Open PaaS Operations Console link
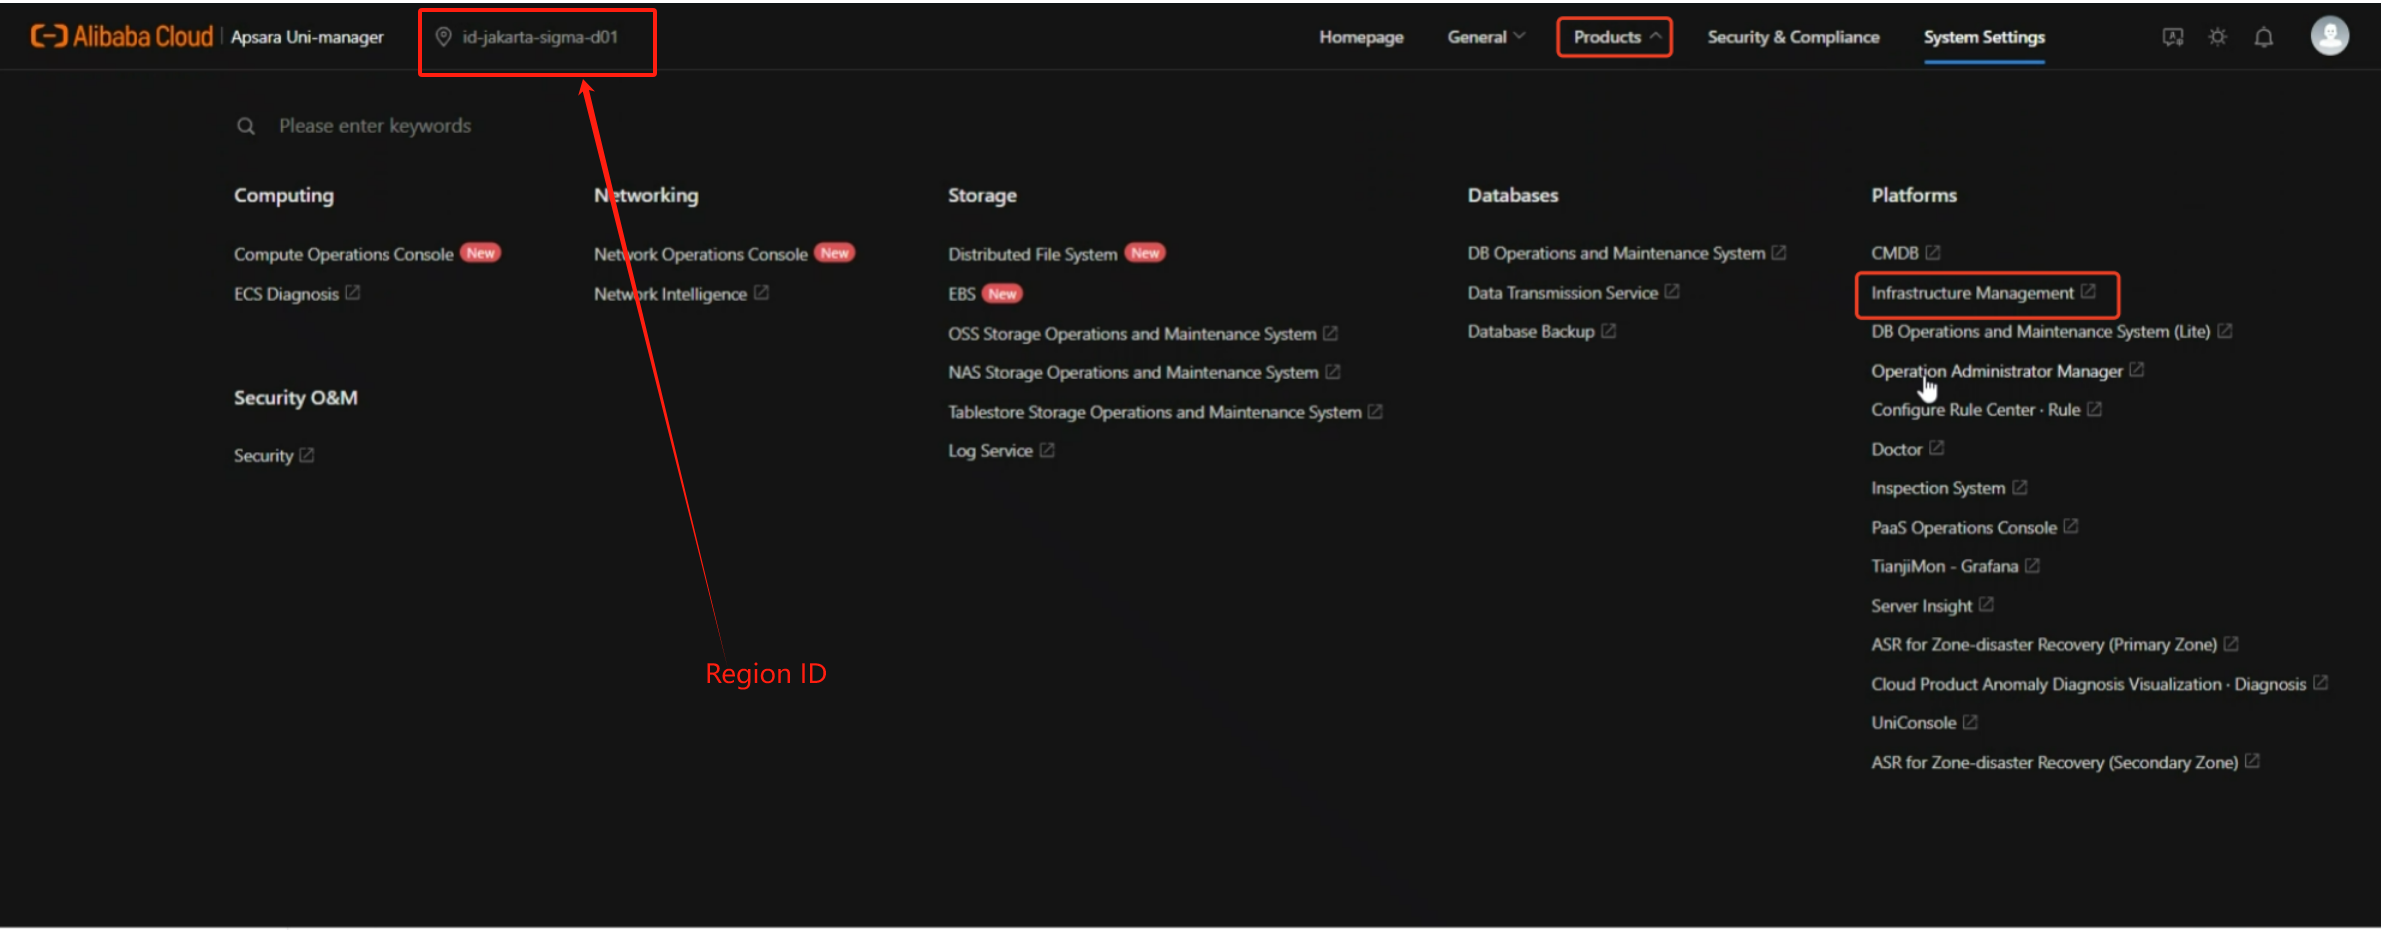 1964,527
